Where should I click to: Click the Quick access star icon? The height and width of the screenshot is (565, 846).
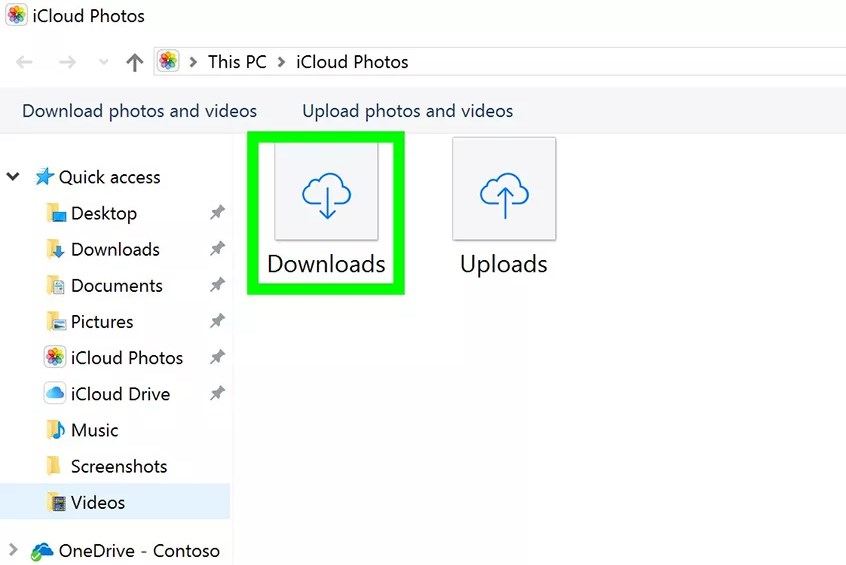[44, 176]
